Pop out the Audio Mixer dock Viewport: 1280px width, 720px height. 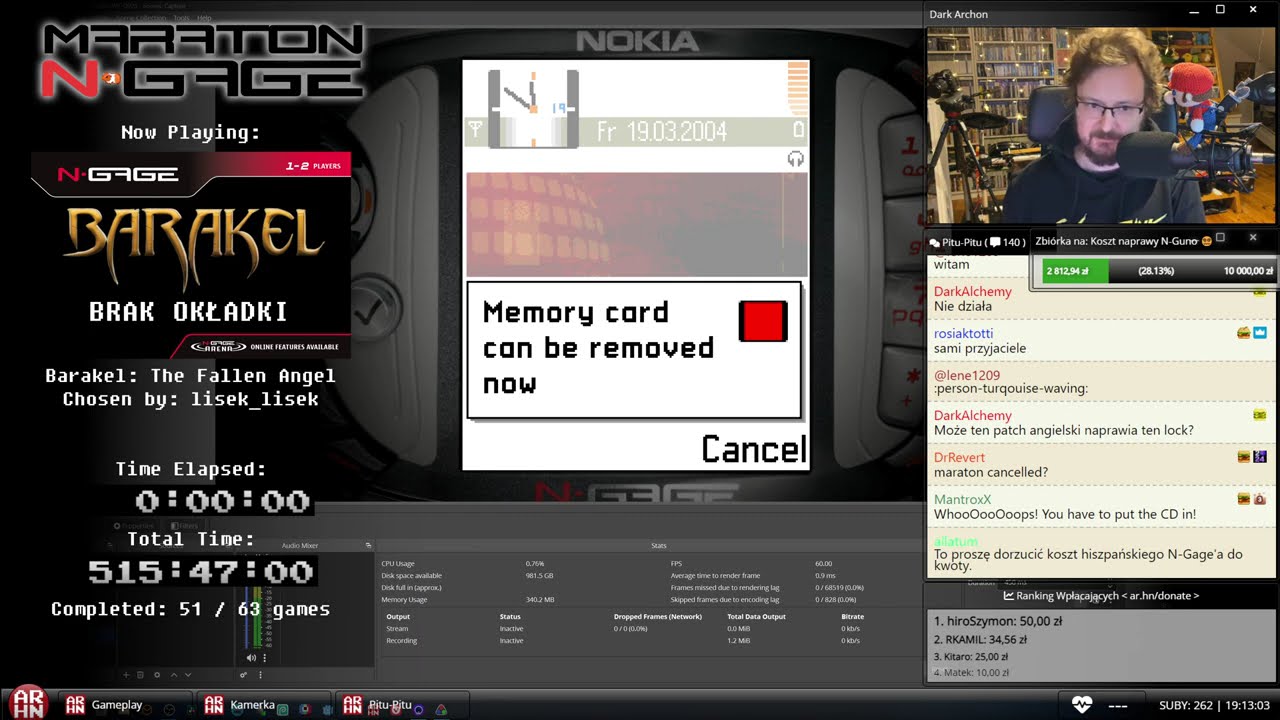click(368, 545)
